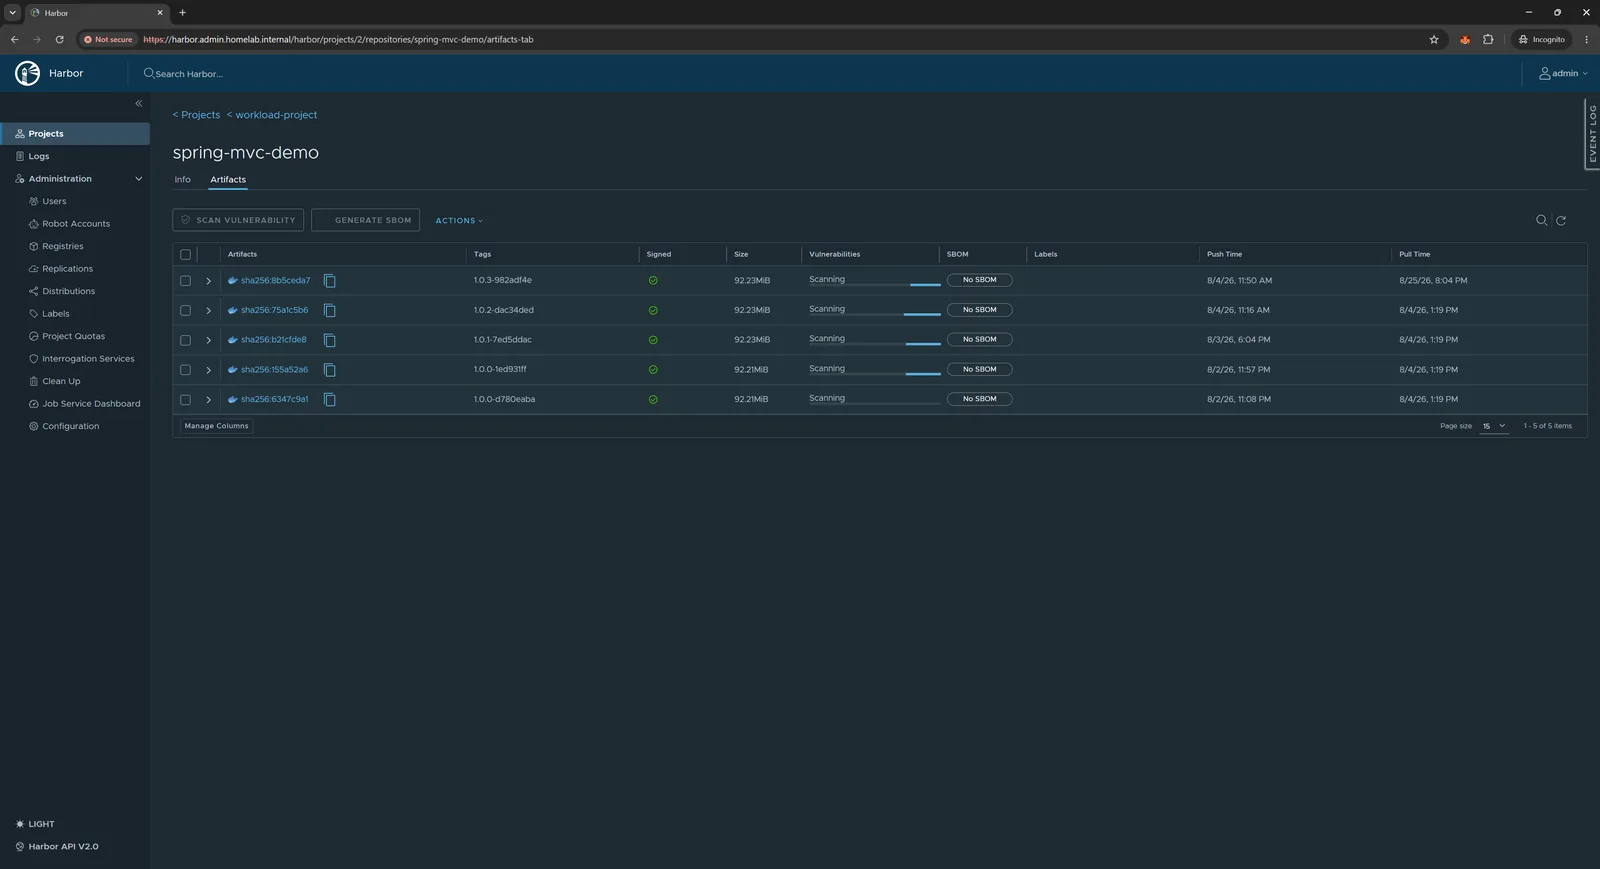
Task: Click the signed checkmark for tag 1.0.3-982adf4e
Action: click(653, 281)
